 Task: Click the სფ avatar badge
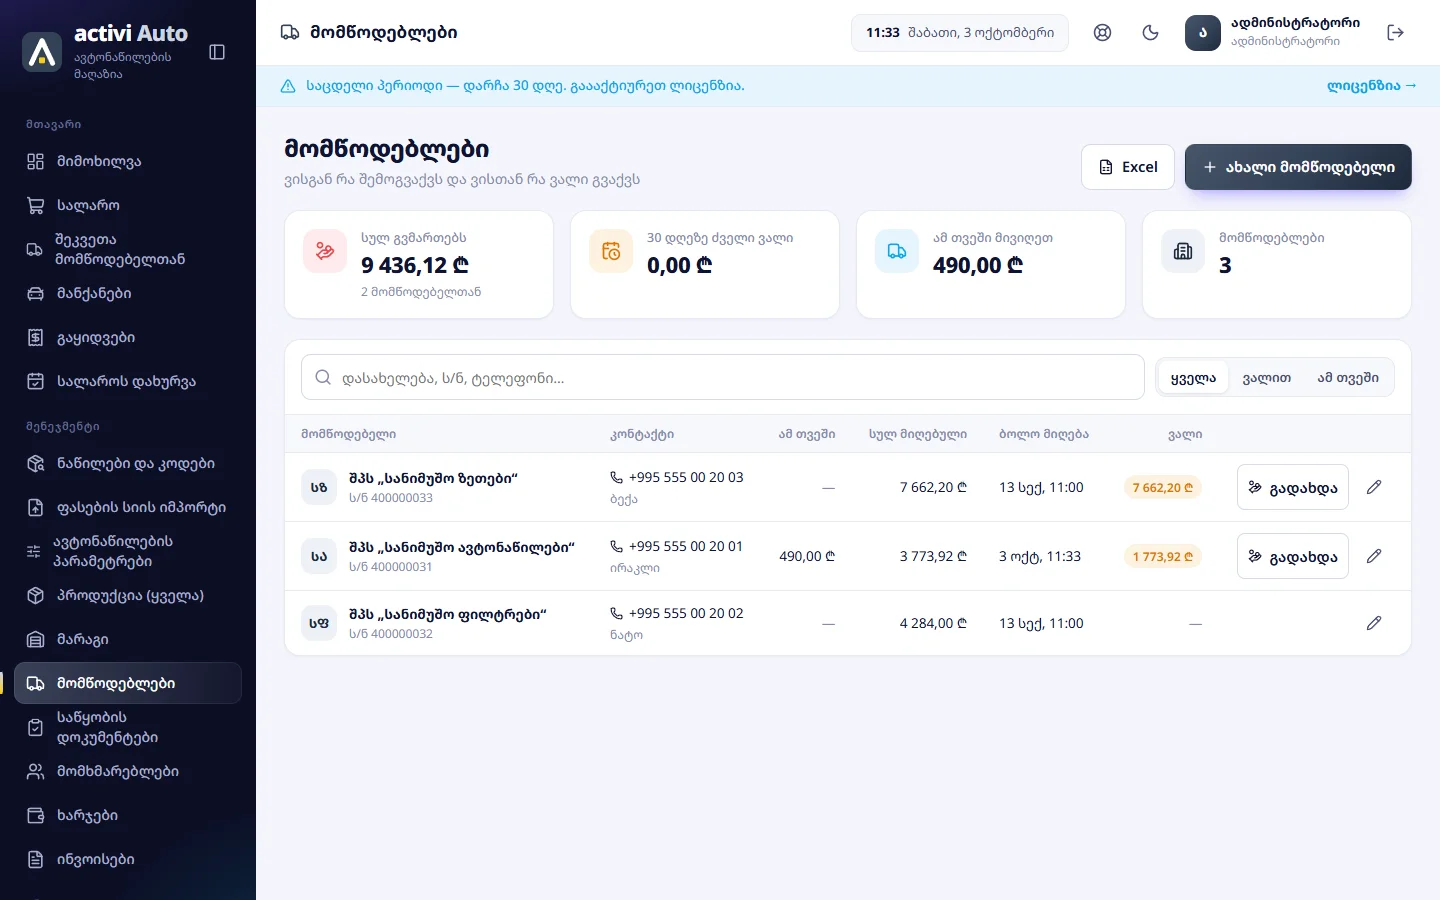(x=319, y=623)
